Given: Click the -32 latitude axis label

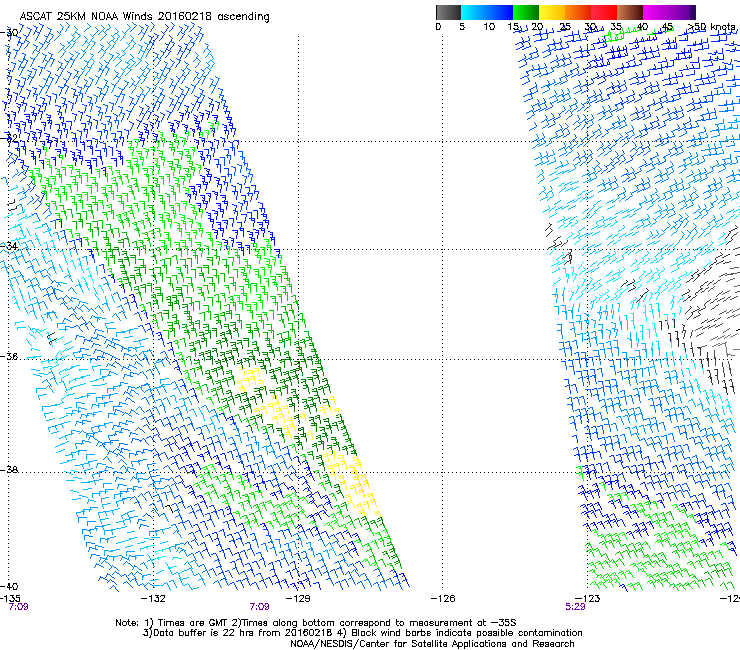Looking at the screenshot, I should 9,138.
